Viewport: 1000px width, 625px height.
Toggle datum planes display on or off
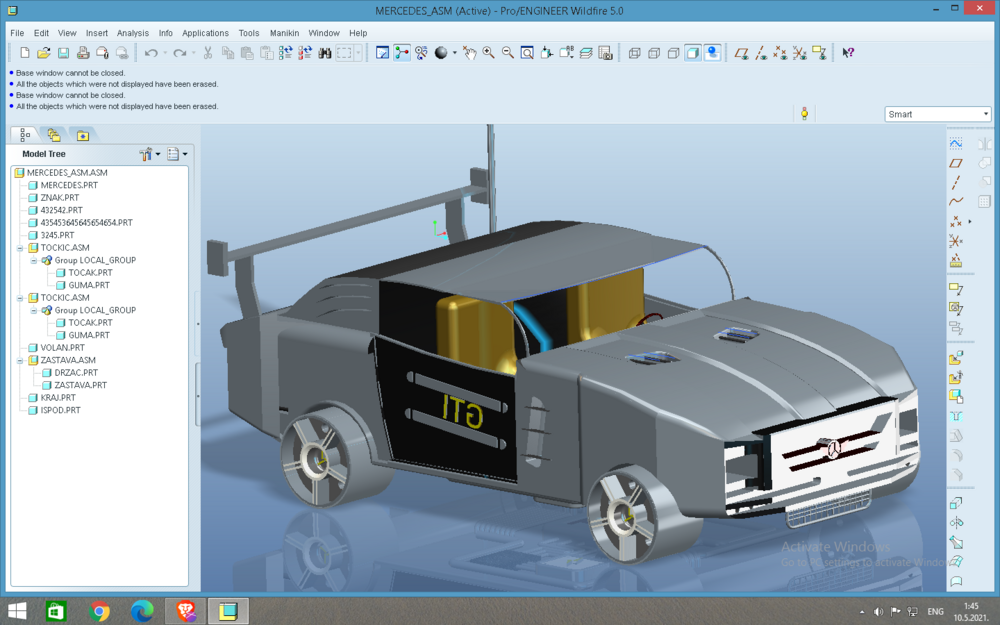click(x=741, y=53)
